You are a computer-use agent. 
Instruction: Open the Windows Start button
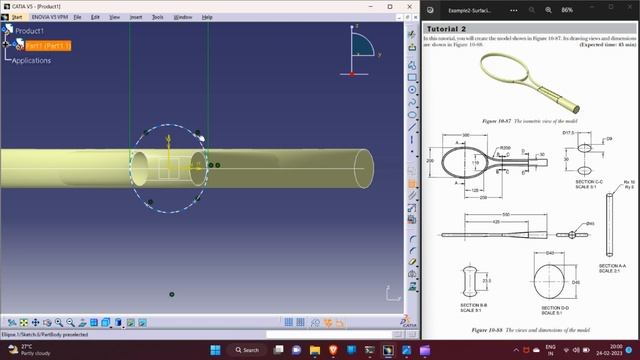click(x=215, y=350)
